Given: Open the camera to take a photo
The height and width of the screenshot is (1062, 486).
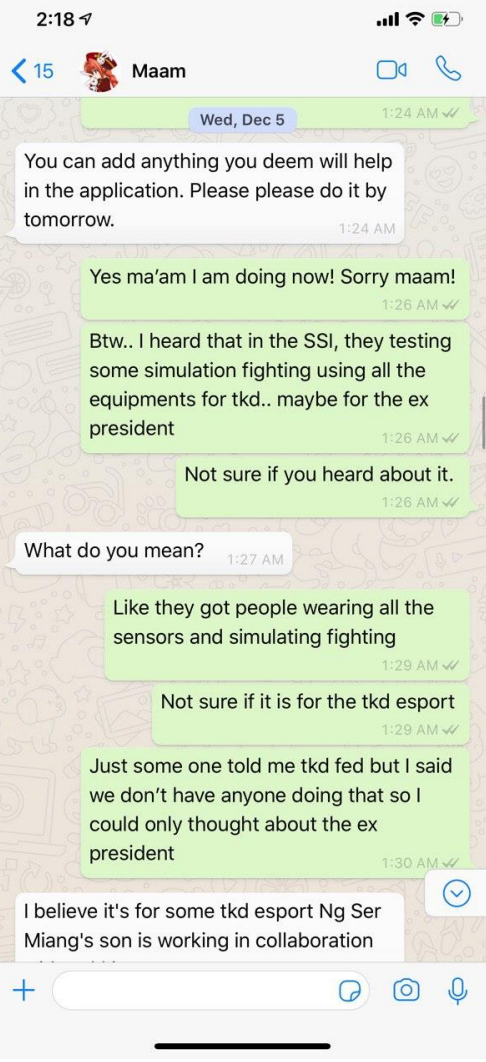Looking at the screenshot, I should coord(406,990).
